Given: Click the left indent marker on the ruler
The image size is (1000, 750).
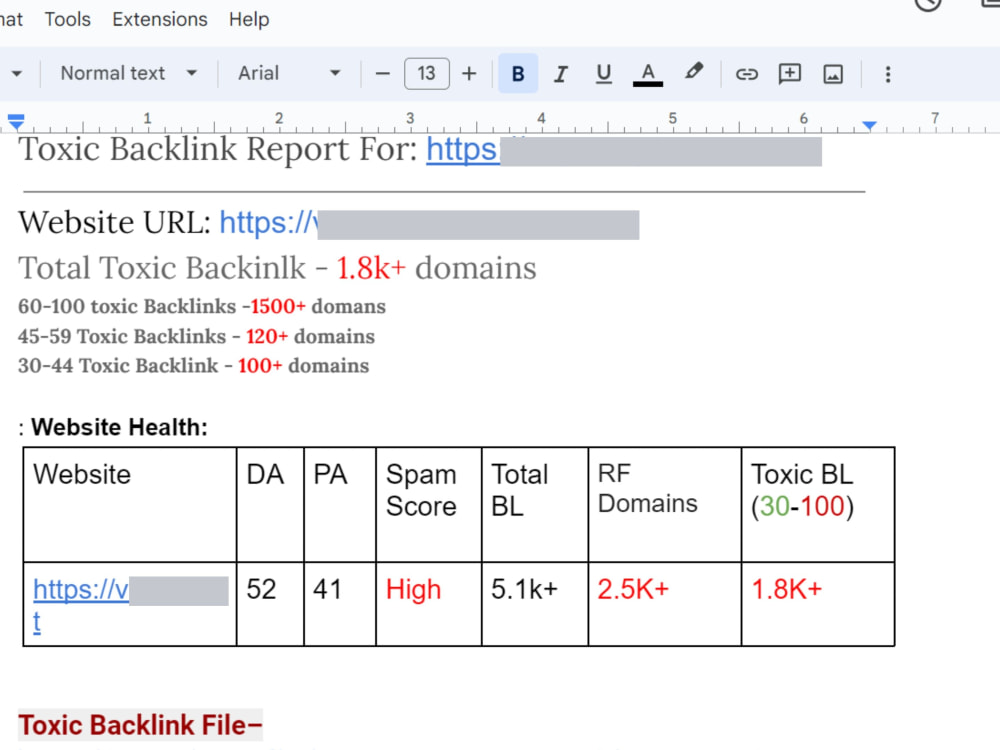Looking at the screenshot, I should [16, 121].
